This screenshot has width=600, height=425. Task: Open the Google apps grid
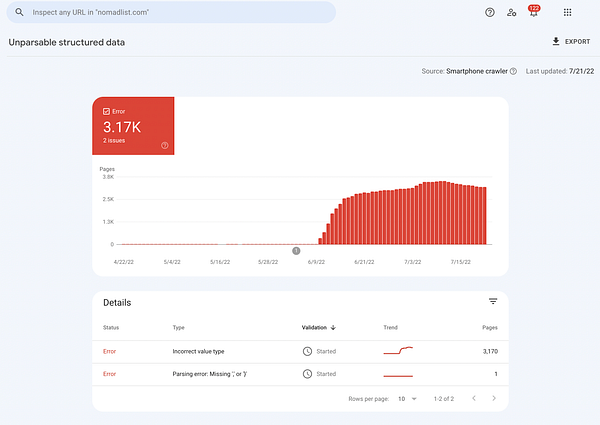click(567, 13)
